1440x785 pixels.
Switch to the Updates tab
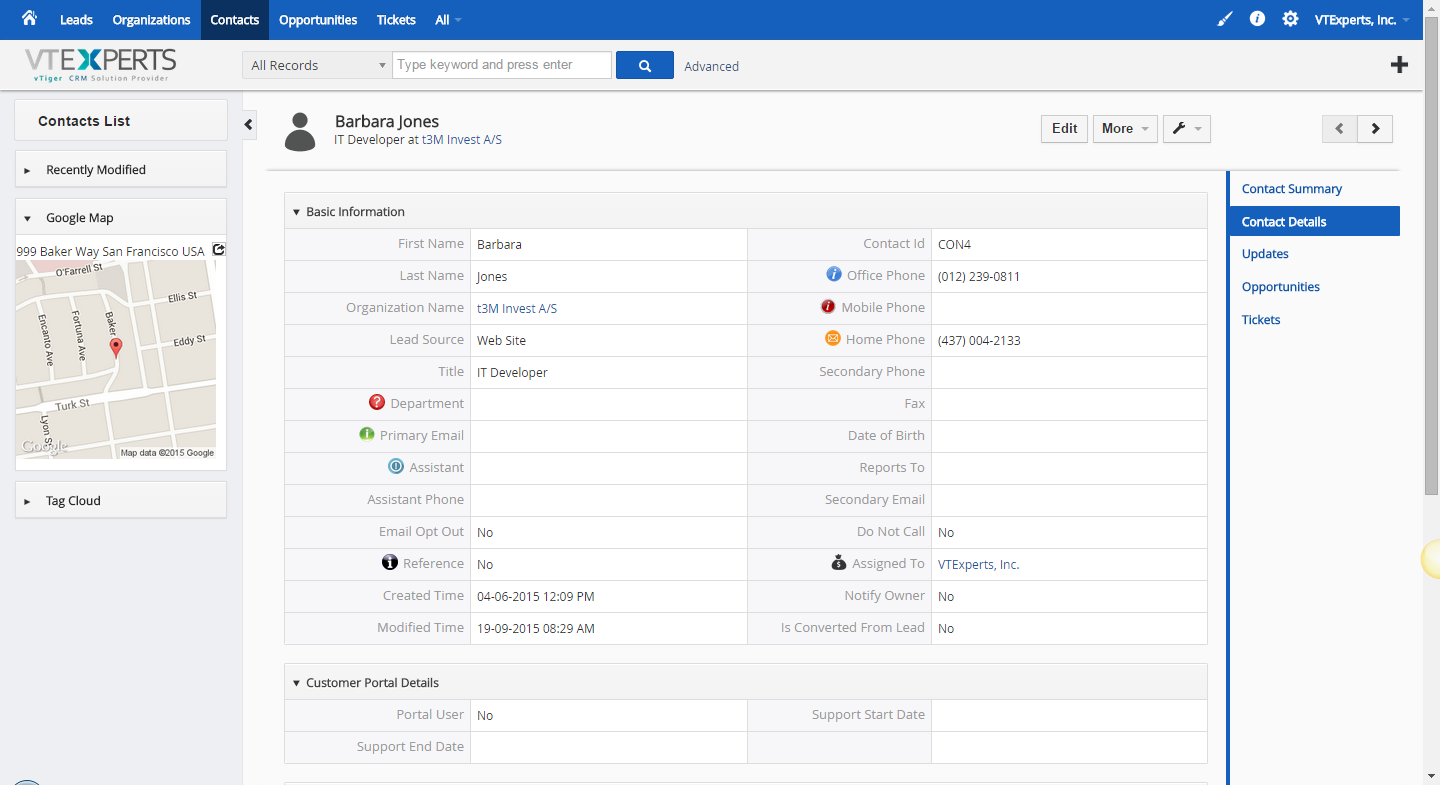[1265, 254]
